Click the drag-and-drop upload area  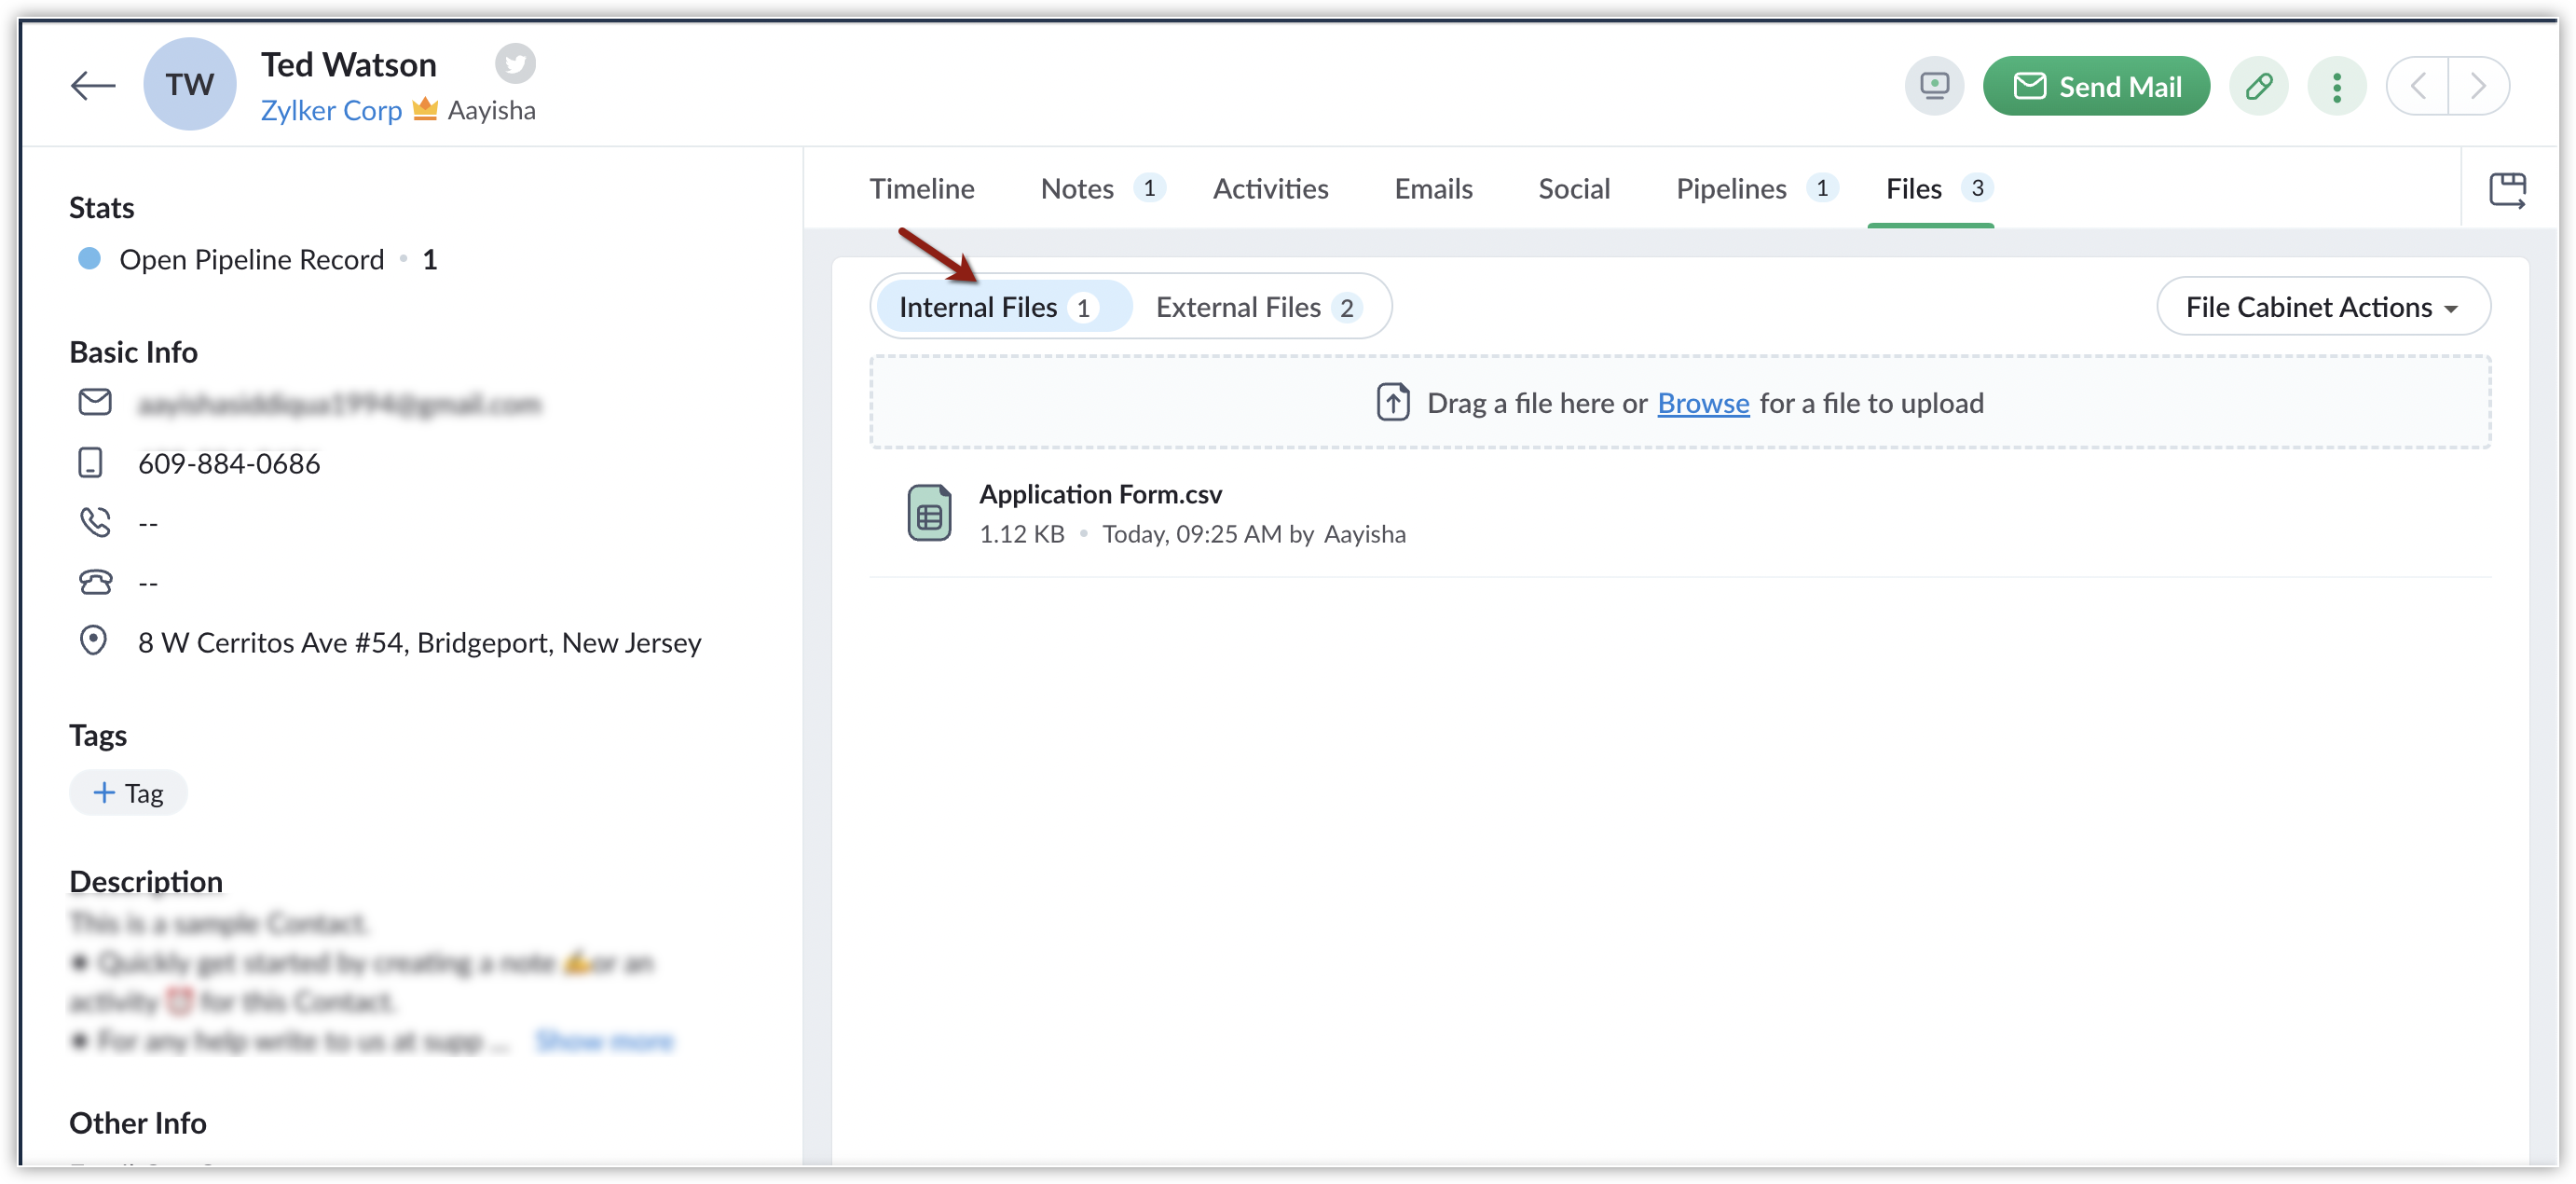[x=1679, y=402]
